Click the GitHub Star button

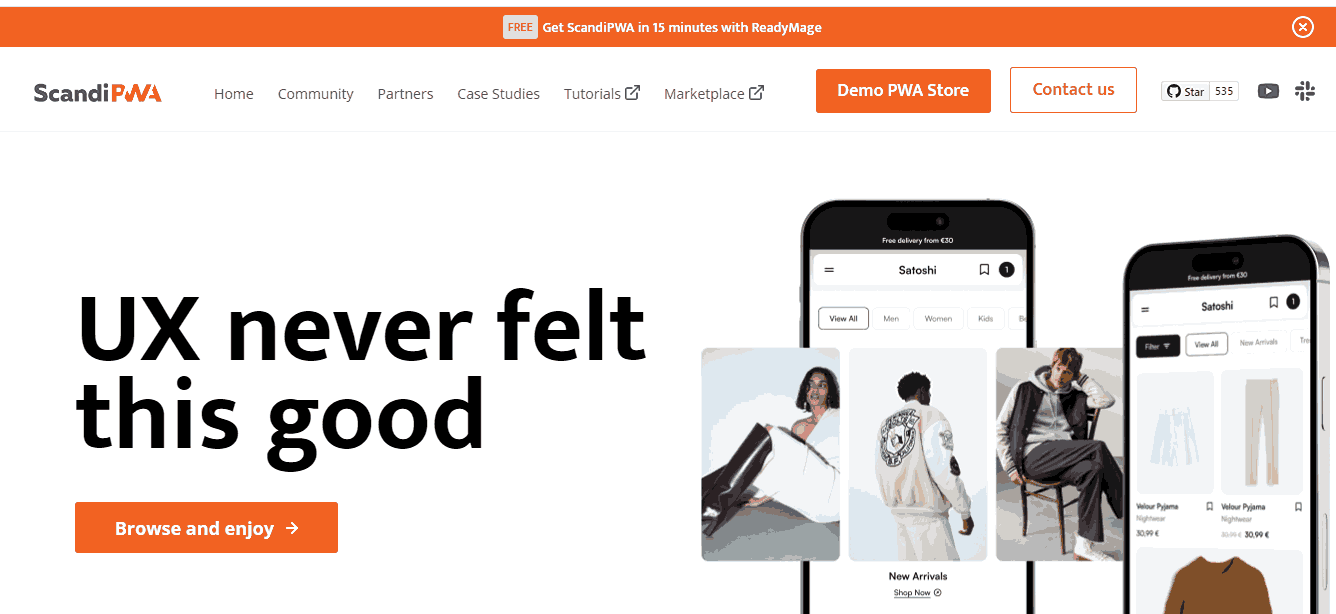tap(1186, 91)
